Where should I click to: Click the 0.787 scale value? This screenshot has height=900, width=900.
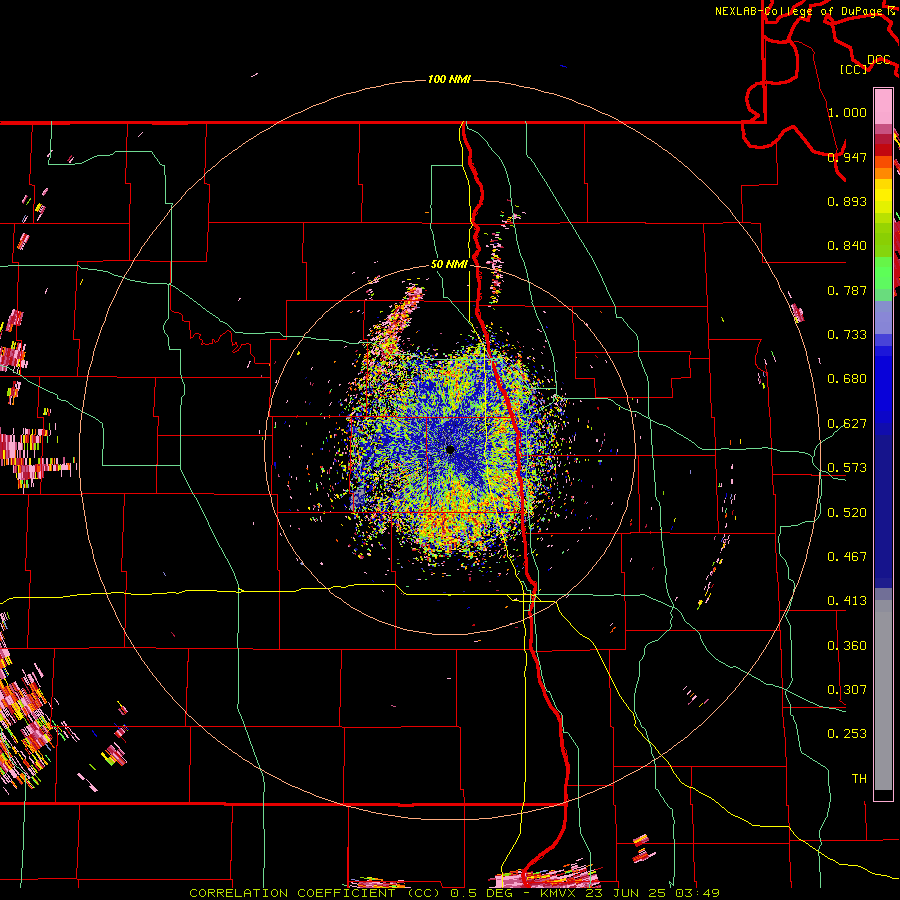(x=847, y=290)
